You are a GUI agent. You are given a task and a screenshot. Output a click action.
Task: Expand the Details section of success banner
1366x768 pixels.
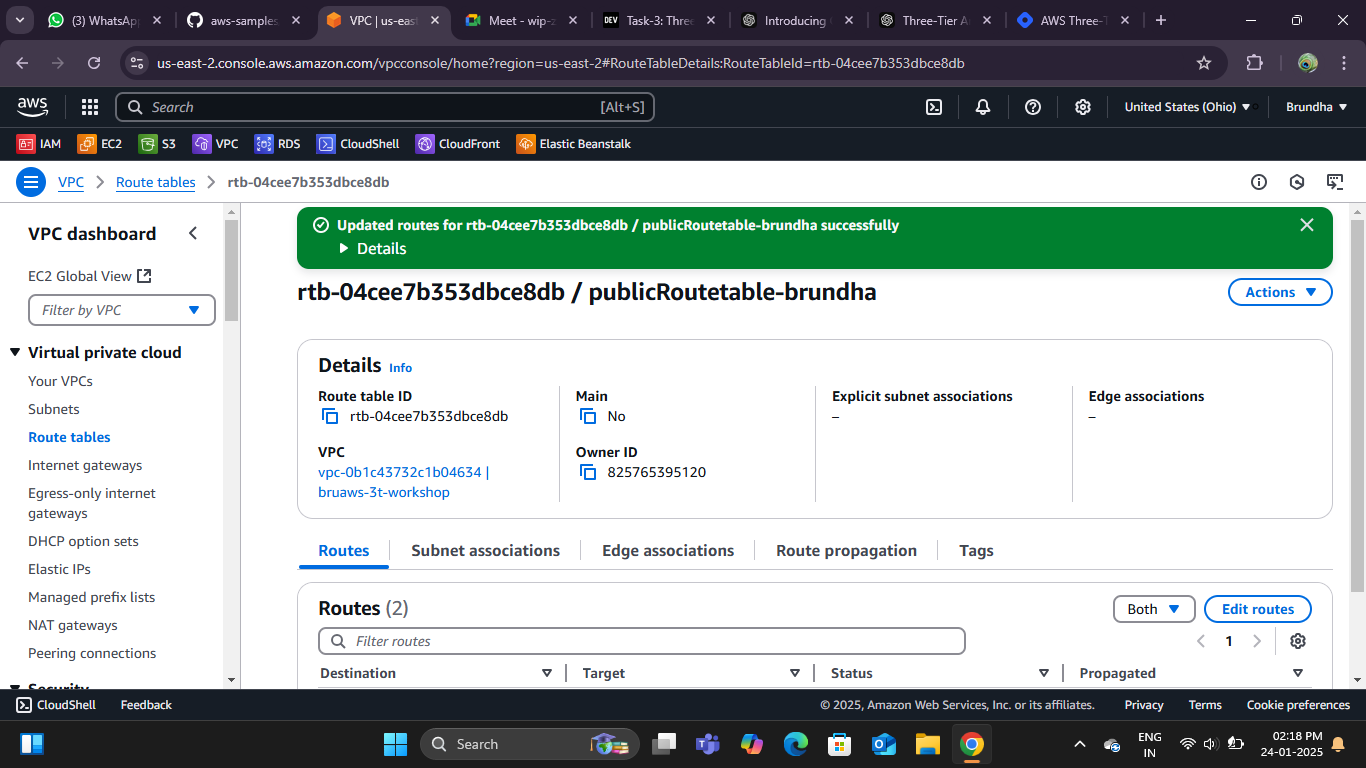[373, 249]
